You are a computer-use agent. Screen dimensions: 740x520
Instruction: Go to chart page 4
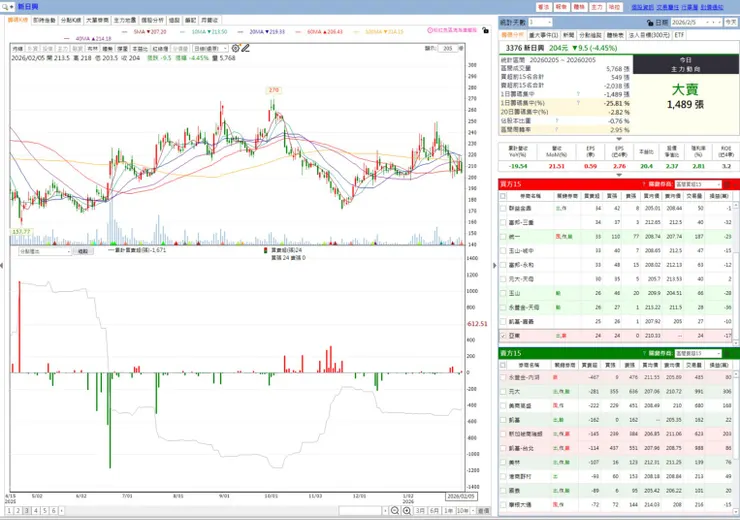tap(36, 511)
